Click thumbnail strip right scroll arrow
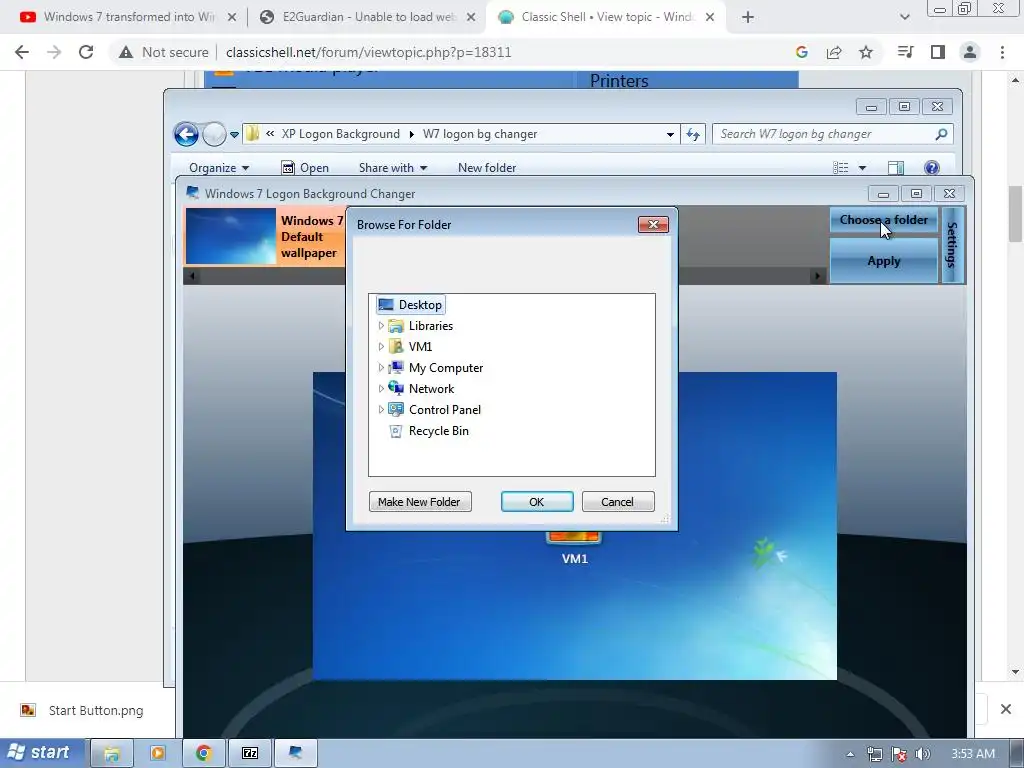The width and height of the screenshot is (1024, 768). click(x=817, y=276)
